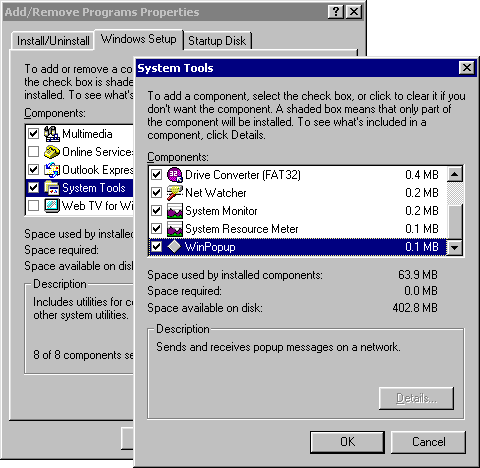Click the 402.8 MB available value
The image size is (480, 468).
tap(415, 308)
